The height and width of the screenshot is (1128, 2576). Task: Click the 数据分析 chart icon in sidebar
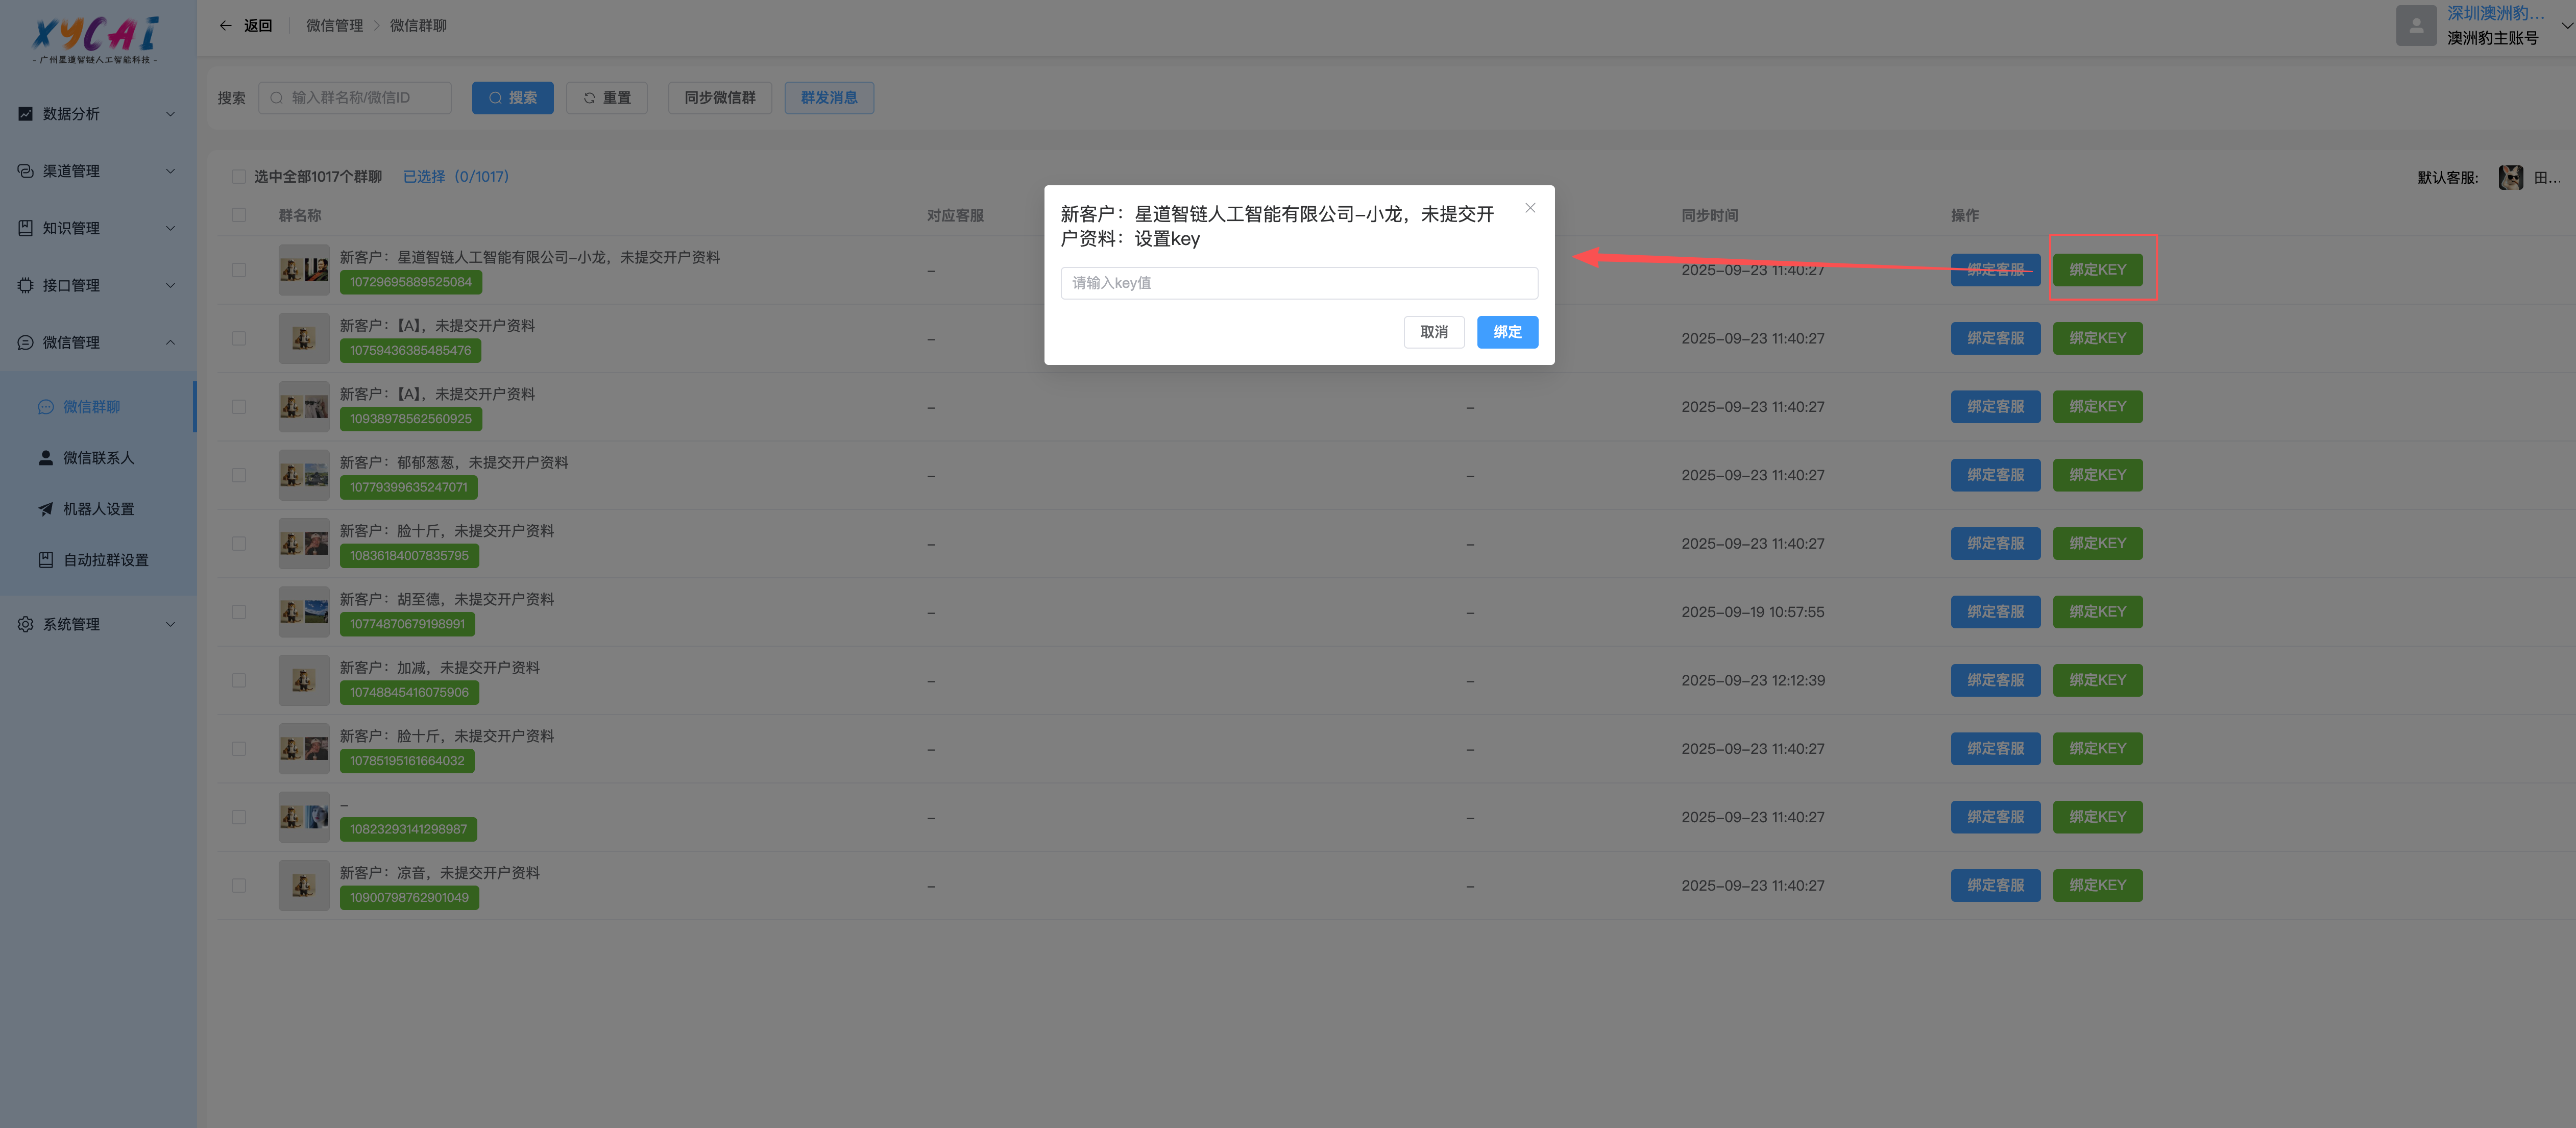pyautogui.click(x=26, y=114)
